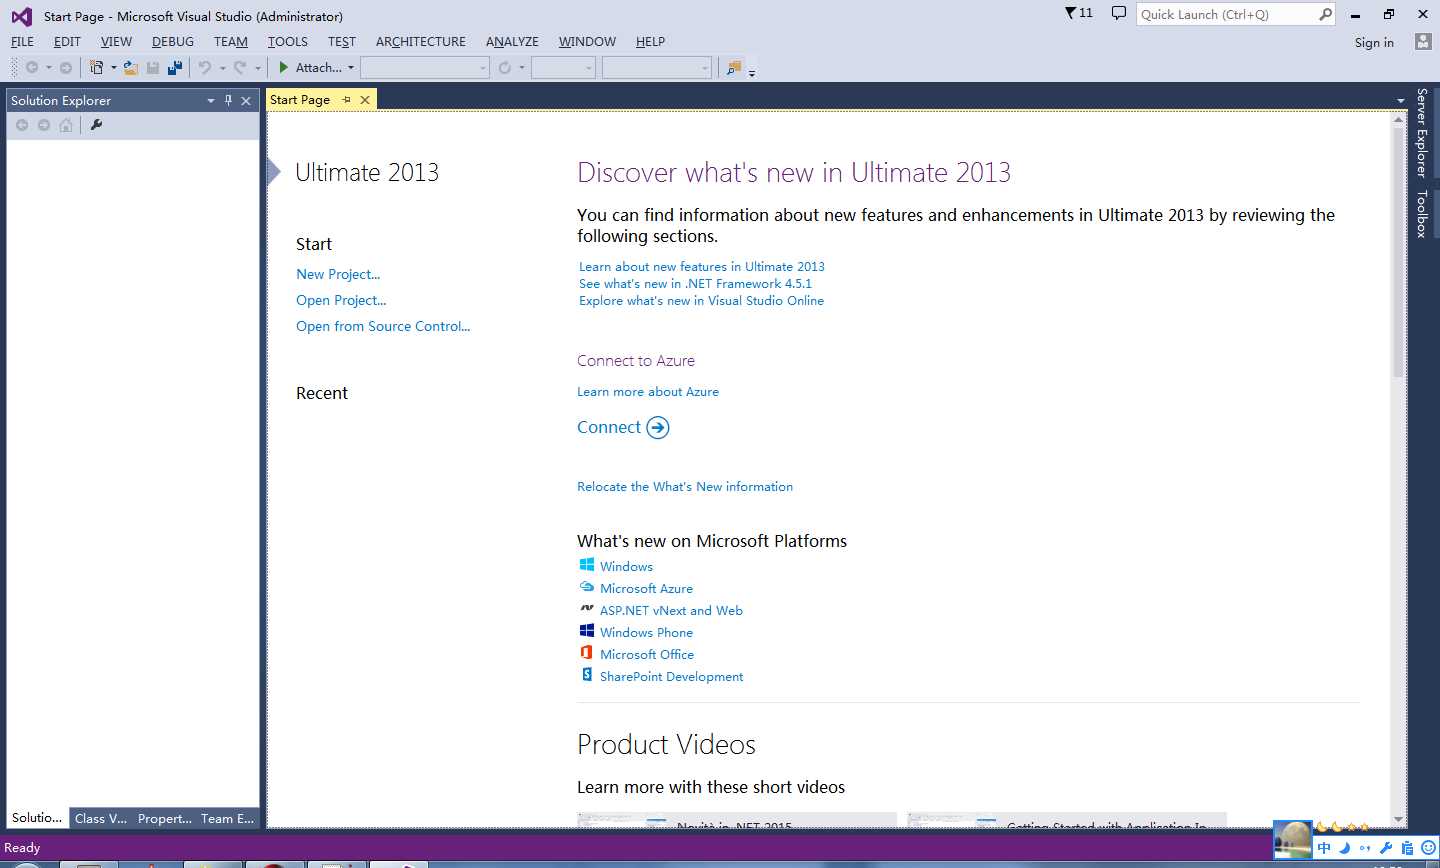Click the input method Chinese mode icon
The height and width of the screenshot is (868, 1440).
1324,848
